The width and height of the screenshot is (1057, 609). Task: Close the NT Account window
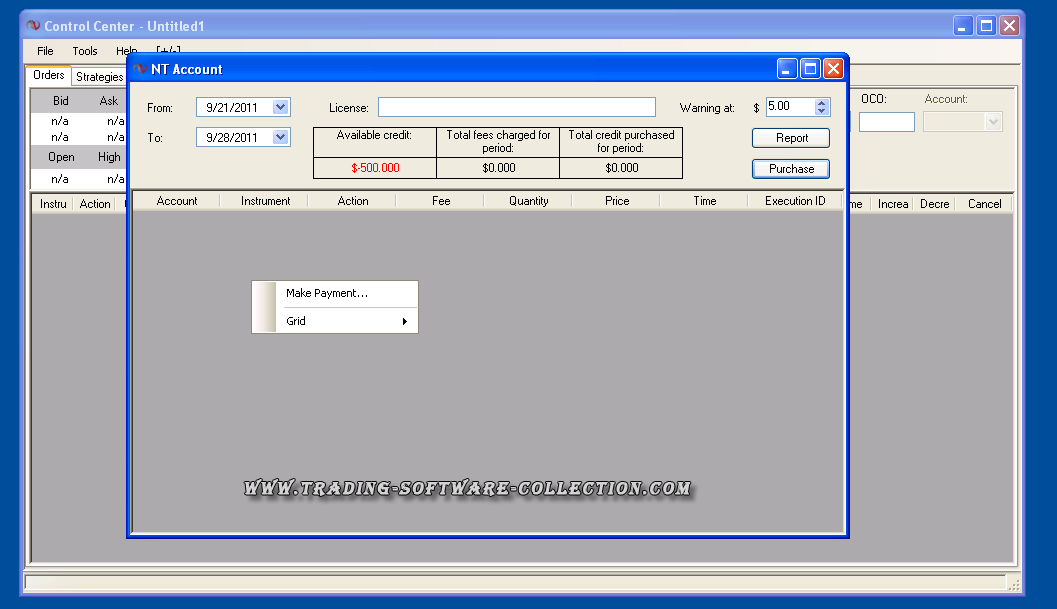(x=833, y=69)
